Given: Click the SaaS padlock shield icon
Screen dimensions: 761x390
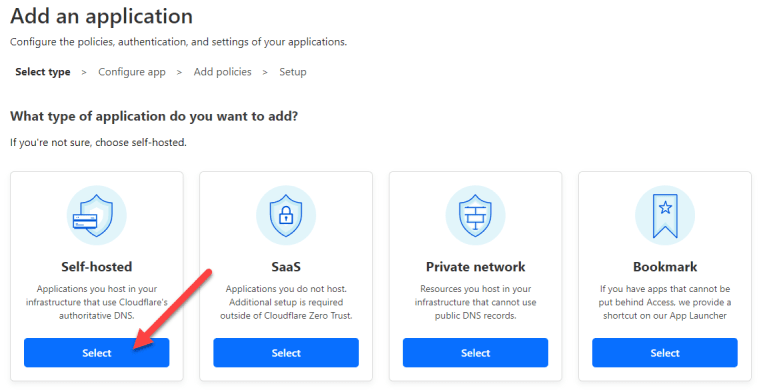Looking at the screenshot, I should (x=286, y=215).
